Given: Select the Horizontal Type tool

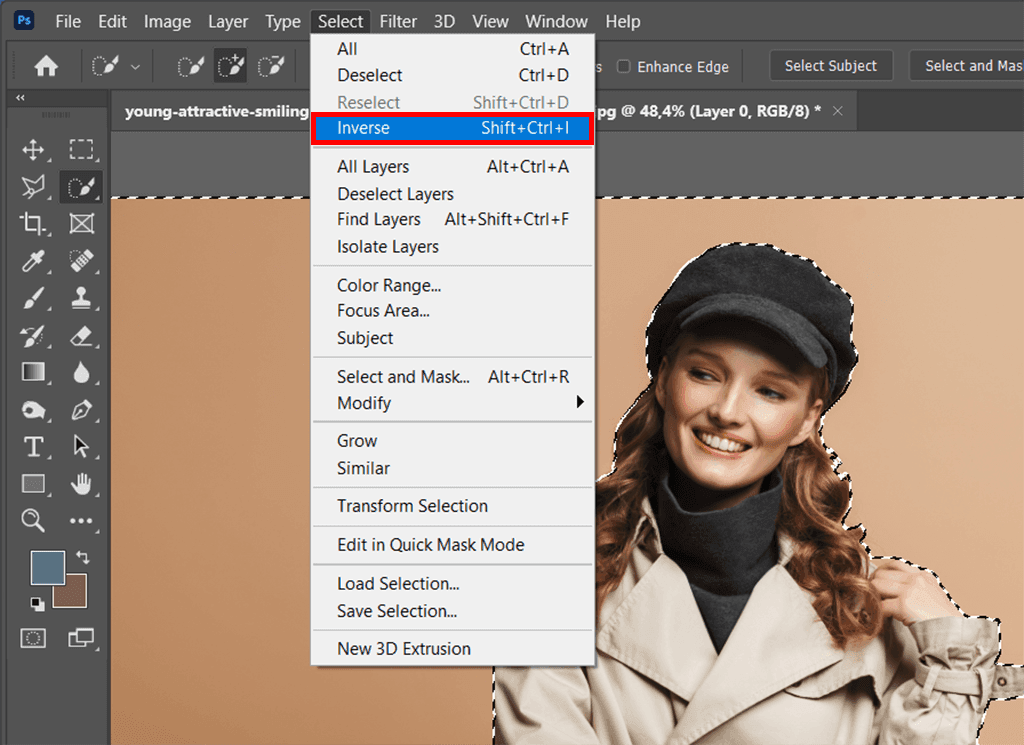Looking at the screenshot, I should pos(33,447).
